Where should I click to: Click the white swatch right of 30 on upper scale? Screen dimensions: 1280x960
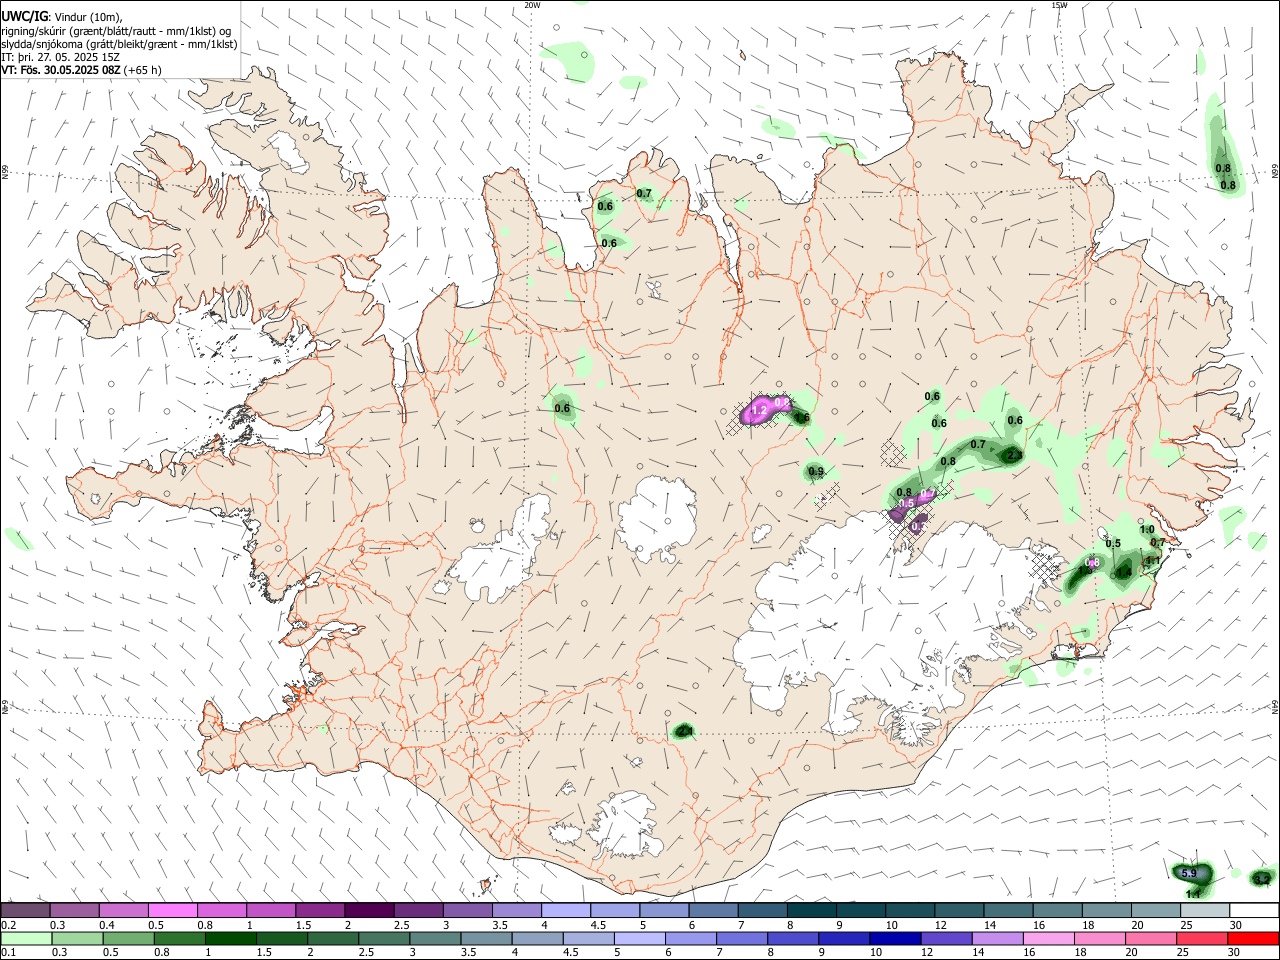[1253, 911]
